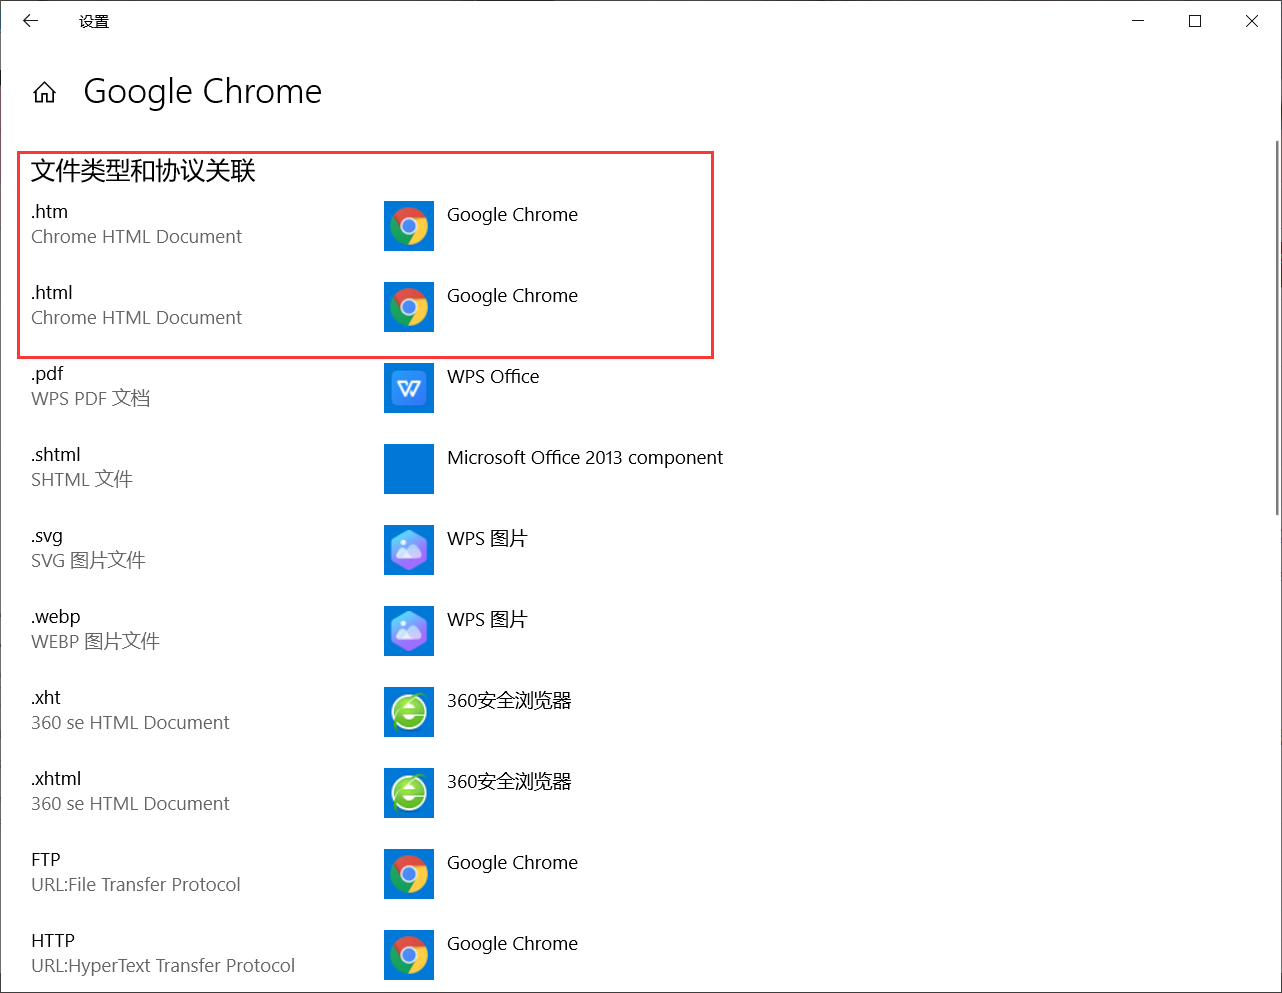Maximize the 设置 window
Viewport: 1282px width, 993px height.
tap(1195, 21)
